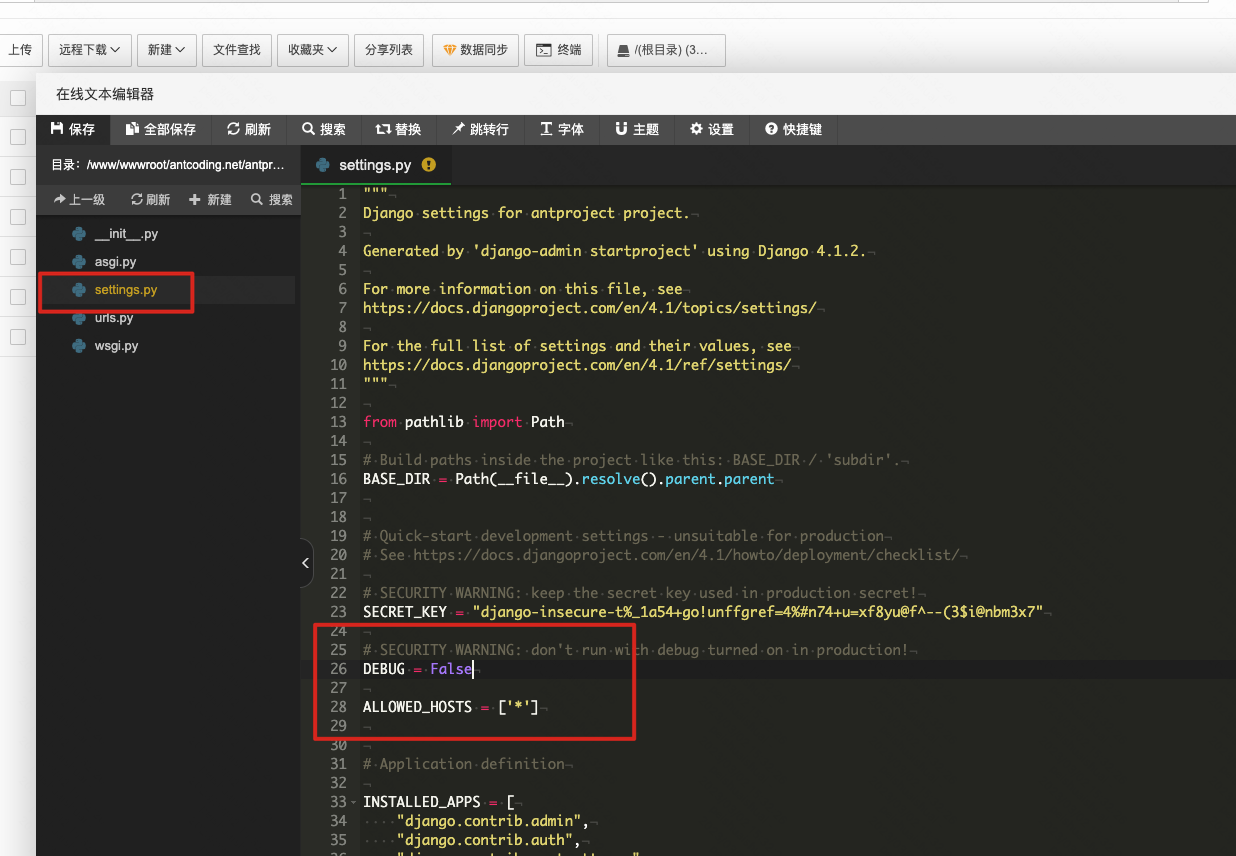The image size is (1236, 856).
Task: Click the 分享列表 button
Action: click(x=389, y=50)
